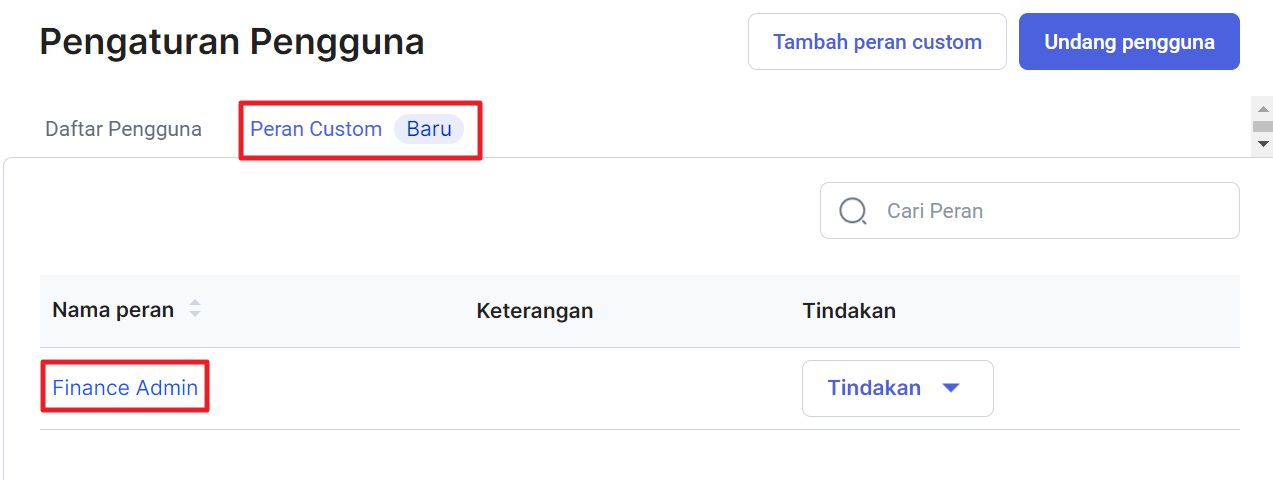Image resolution: width=1273 pixels, height=480 pixels.
Task: Click the ascending sort arrow beside Nama peran
Action: click(195, 304)
